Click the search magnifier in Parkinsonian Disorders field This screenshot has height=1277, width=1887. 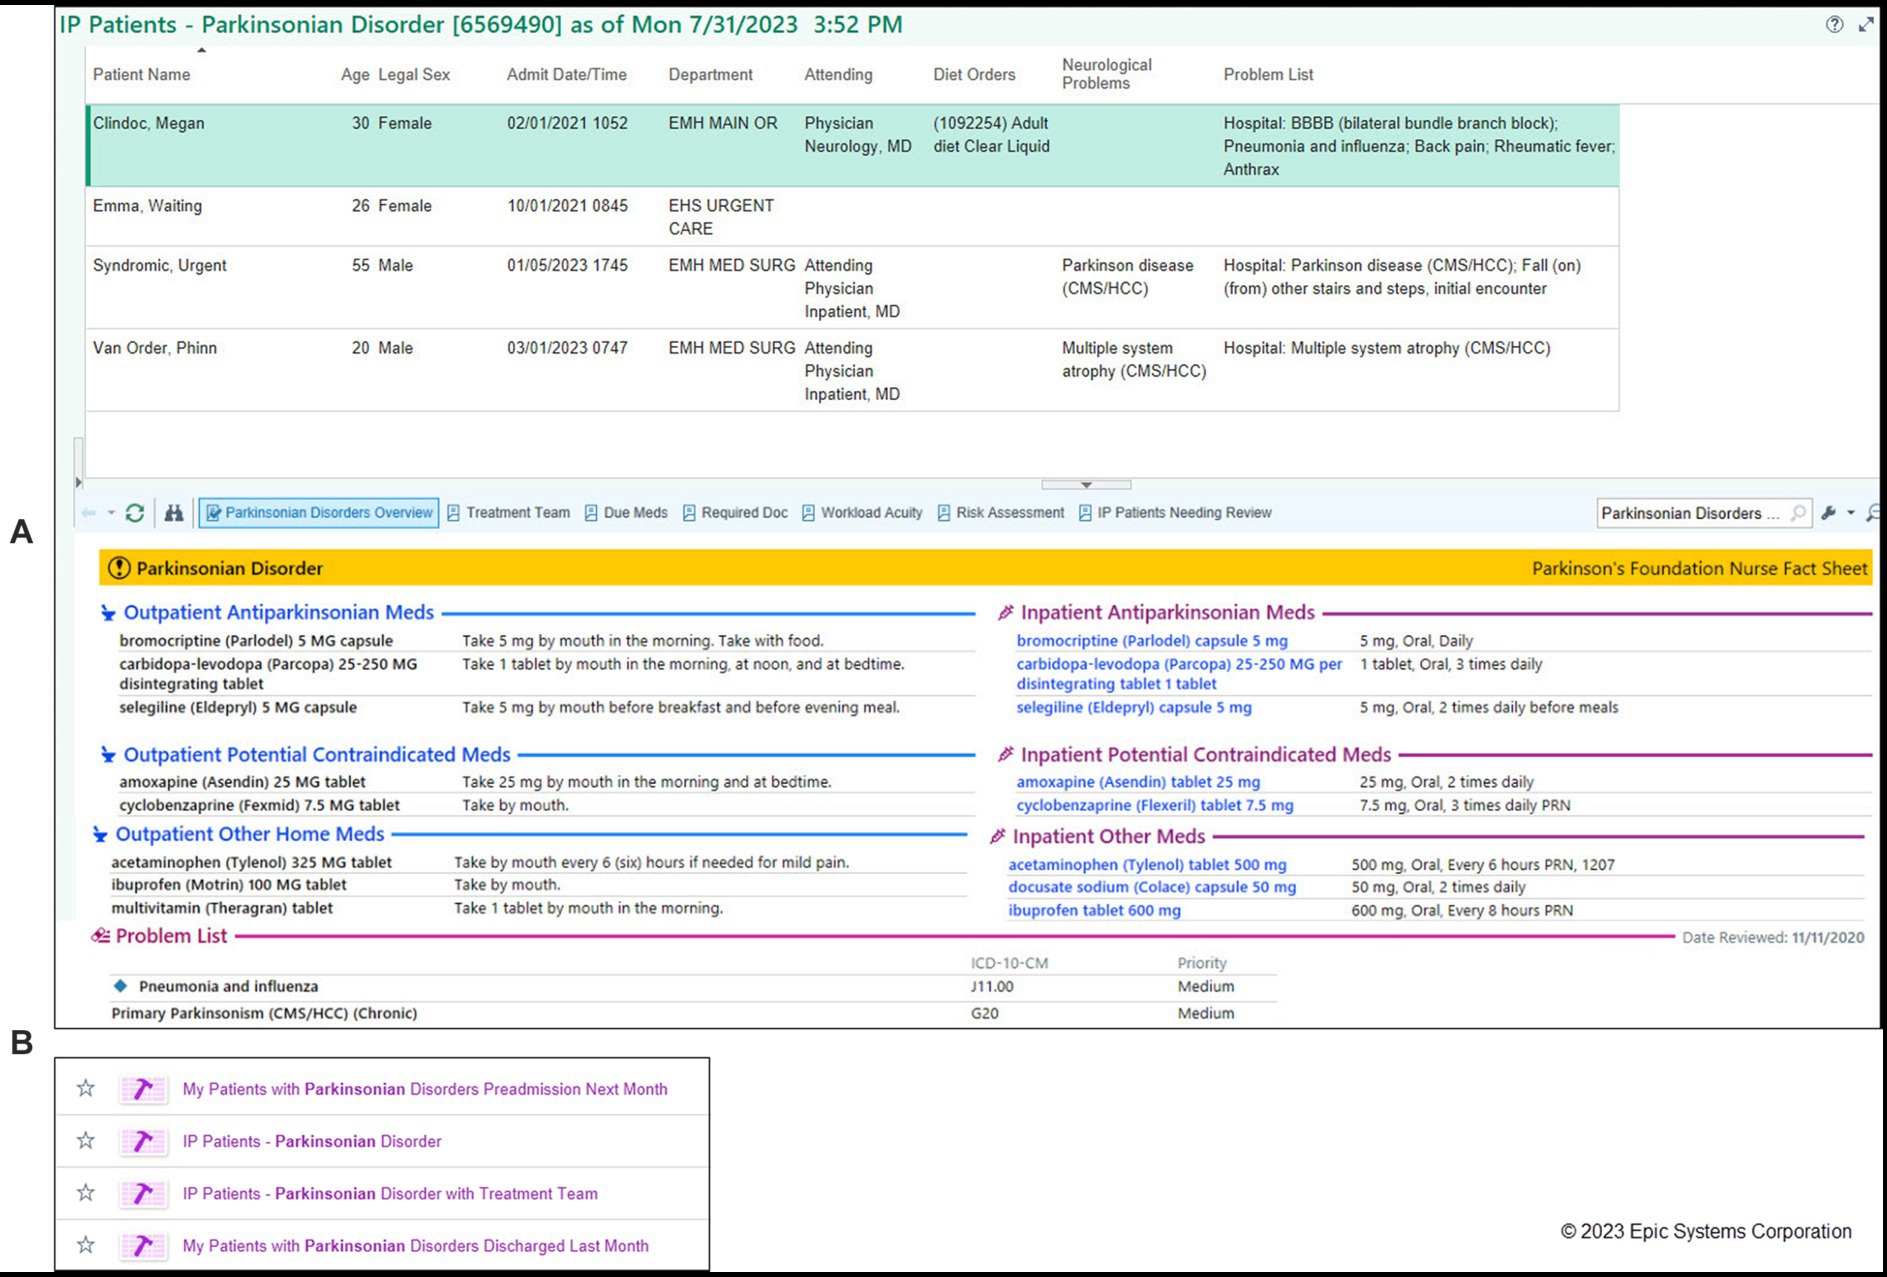(x=1798, y=513)
